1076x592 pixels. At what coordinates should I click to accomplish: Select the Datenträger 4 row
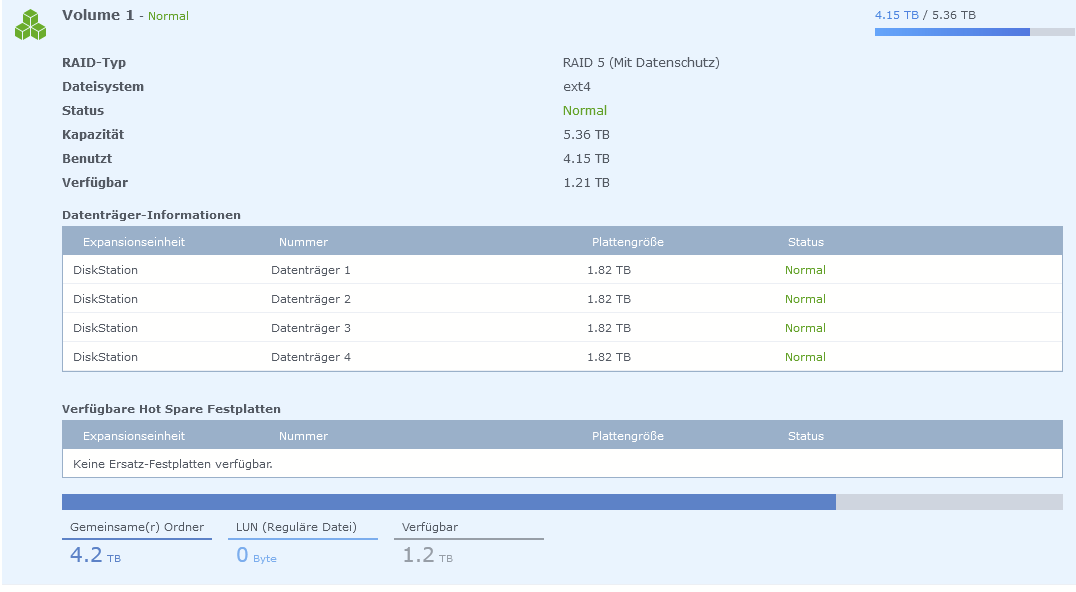[x=562, y=357]
